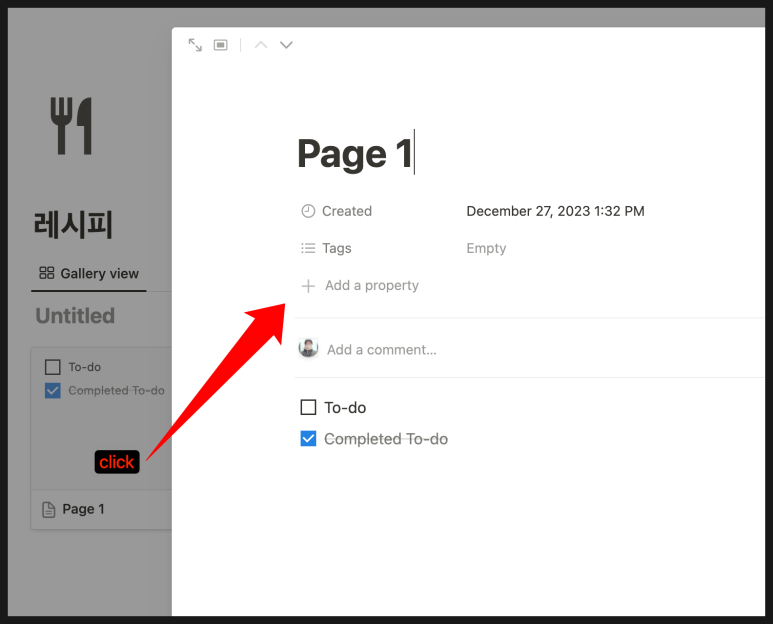
Task: Open page in full-page view icon
Action: (195, 45)
